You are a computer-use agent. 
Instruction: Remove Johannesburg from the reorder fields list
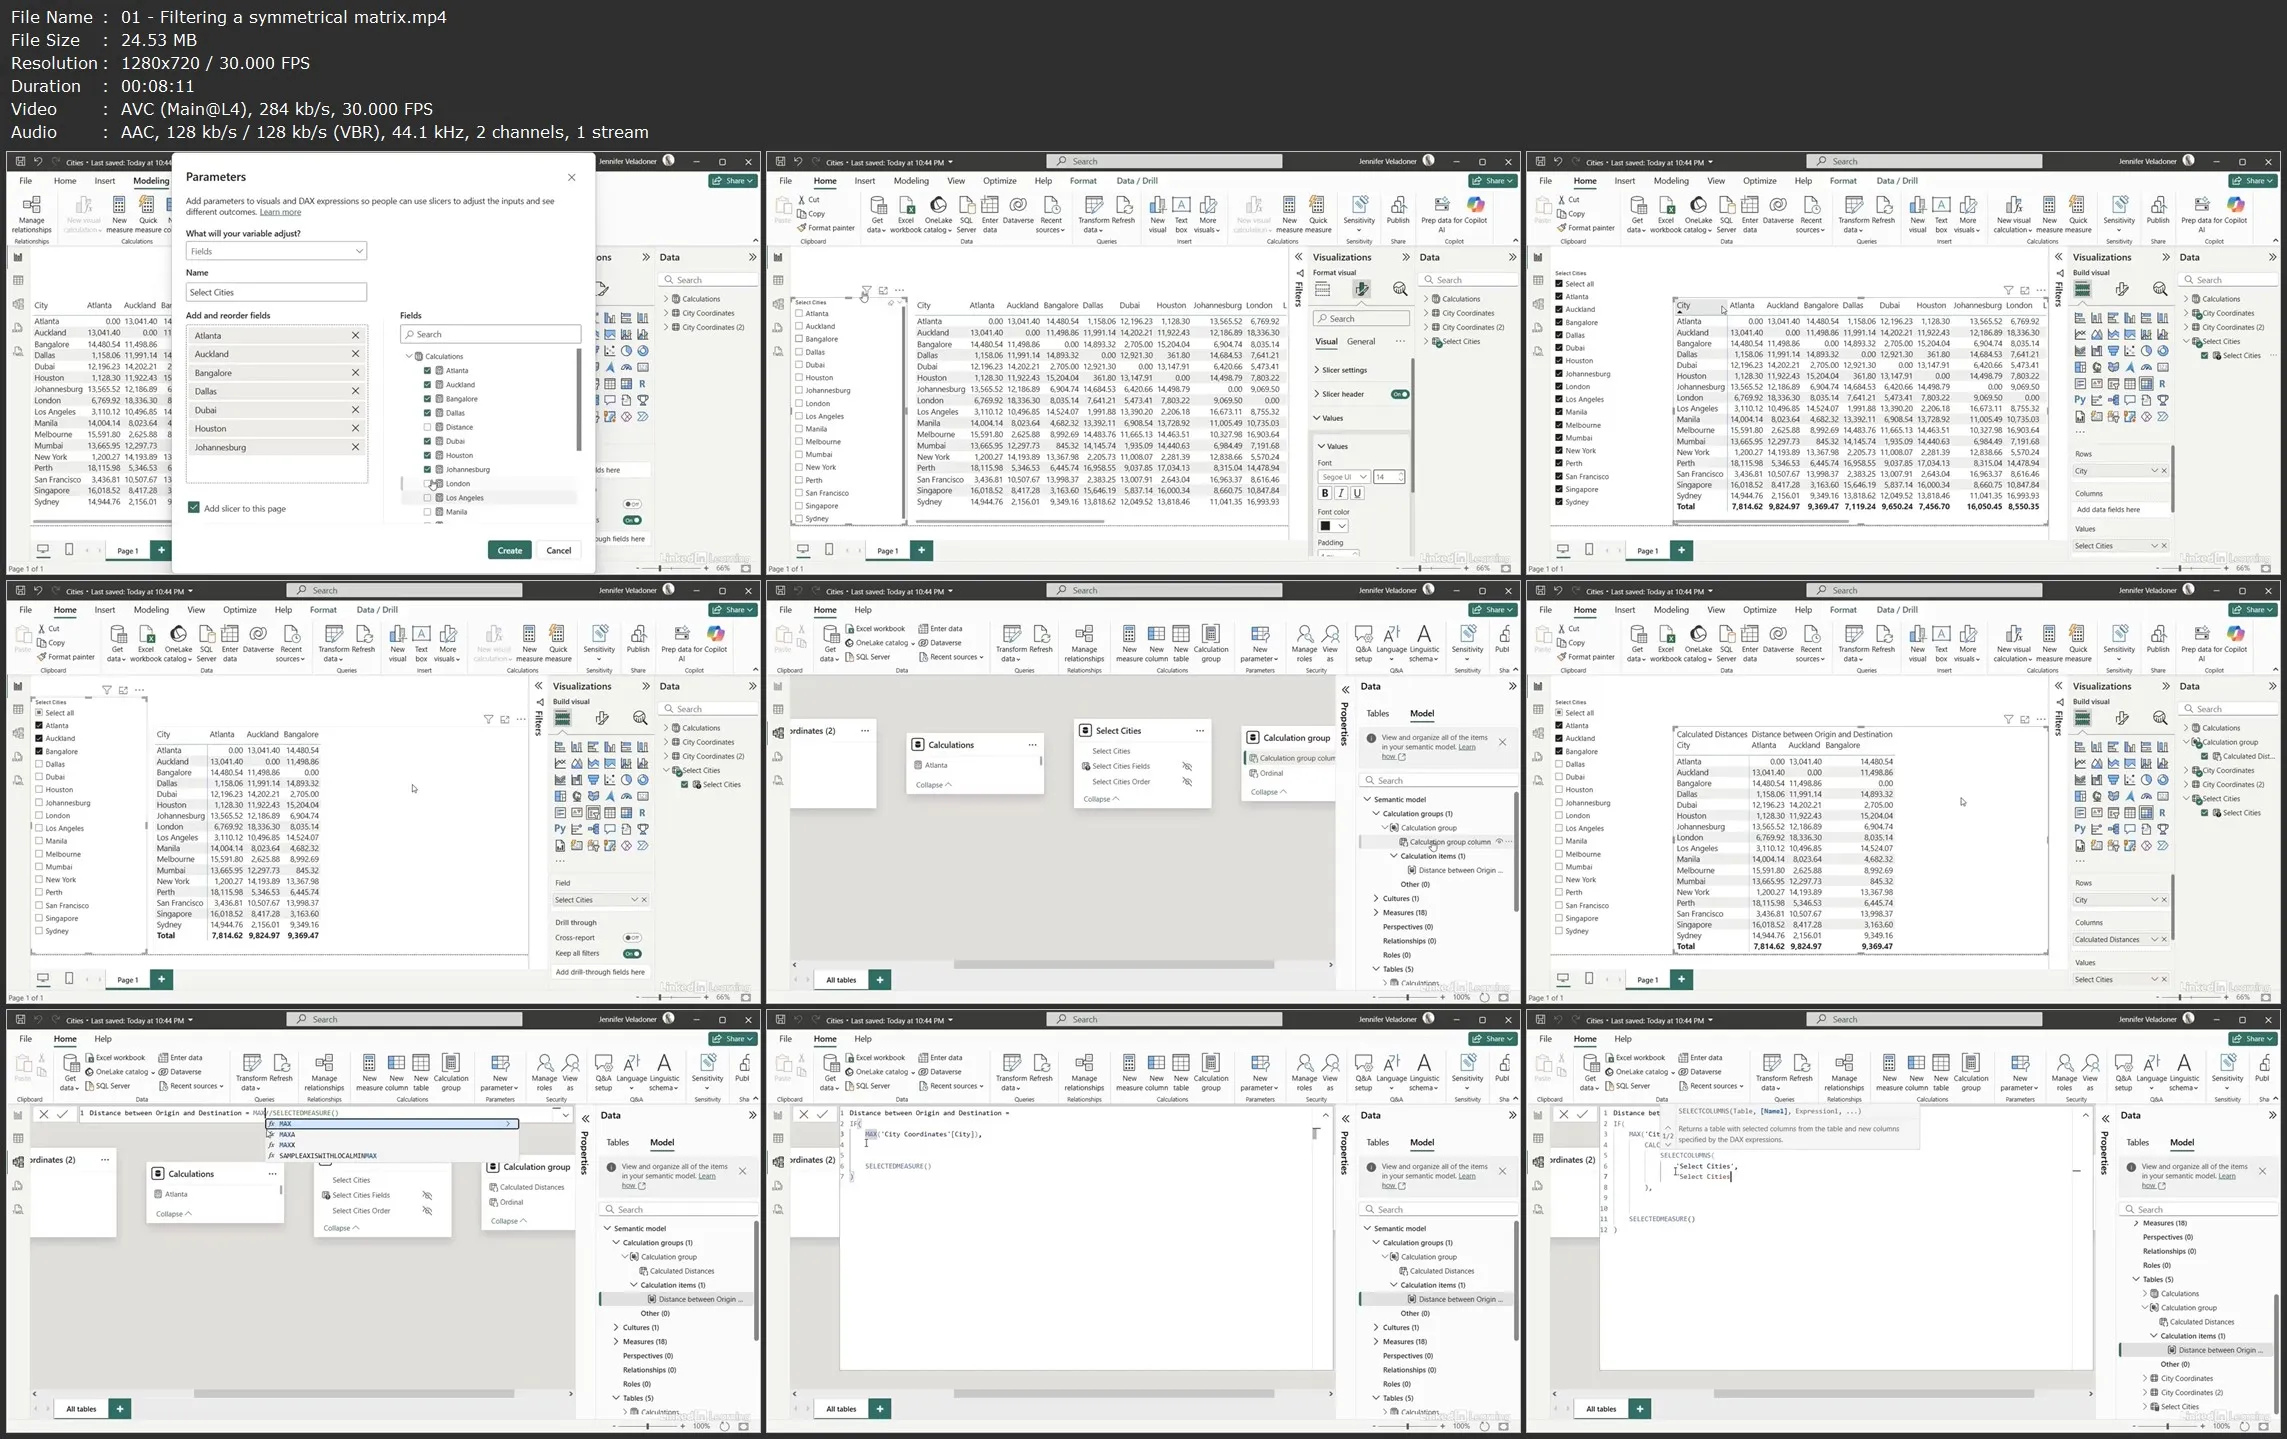(x=355, y=447)
